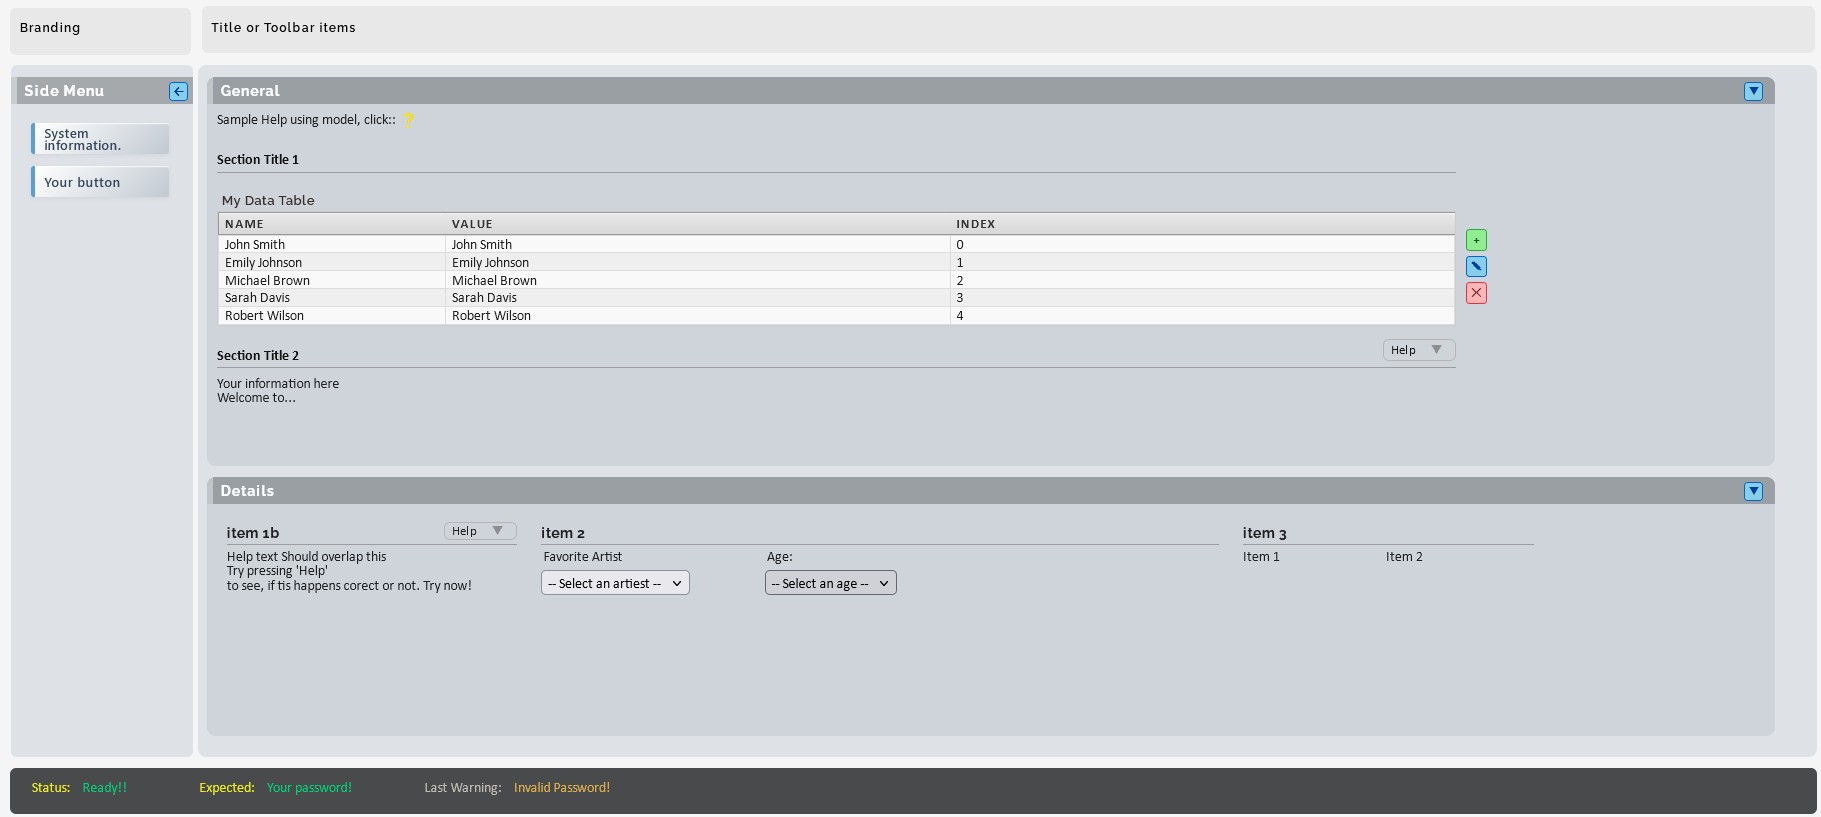Open the Favorite Artist dropdown

pos(615,583)
